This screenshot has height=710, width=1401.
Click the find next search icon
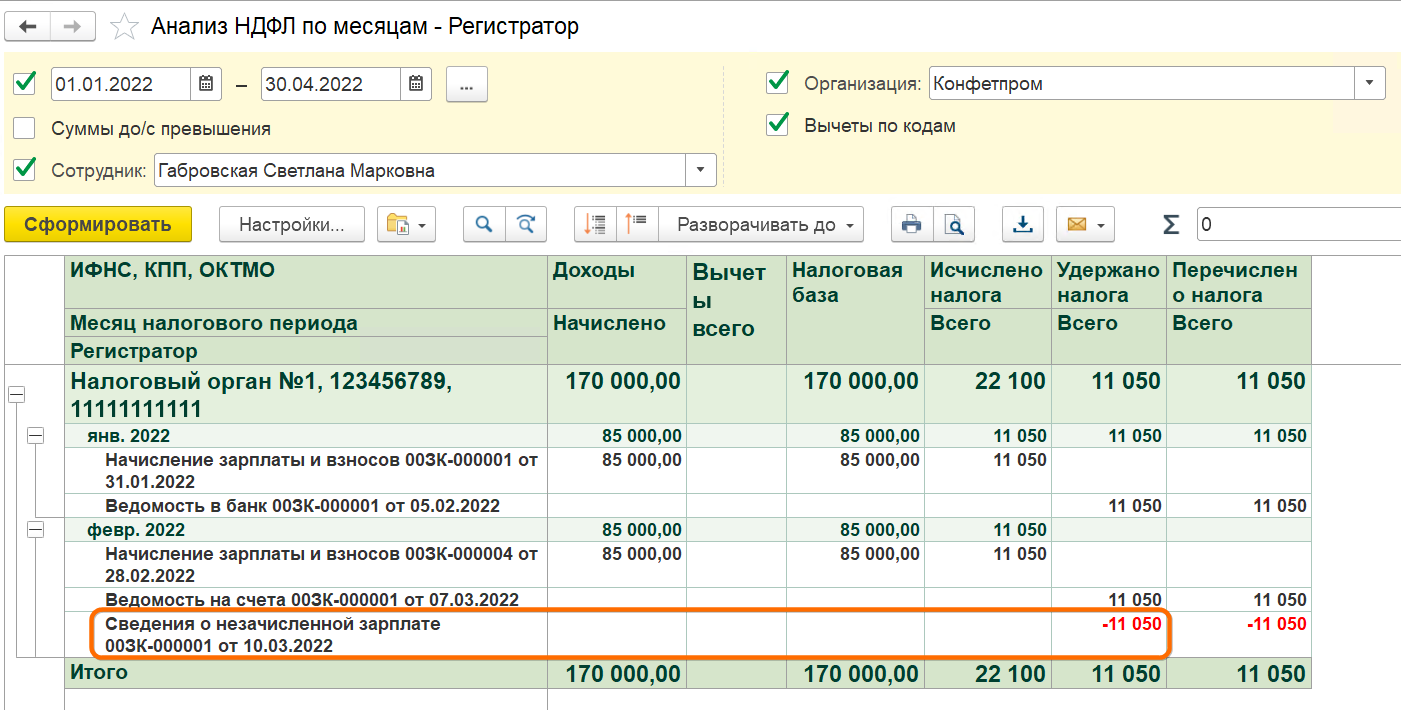(526, 224)
